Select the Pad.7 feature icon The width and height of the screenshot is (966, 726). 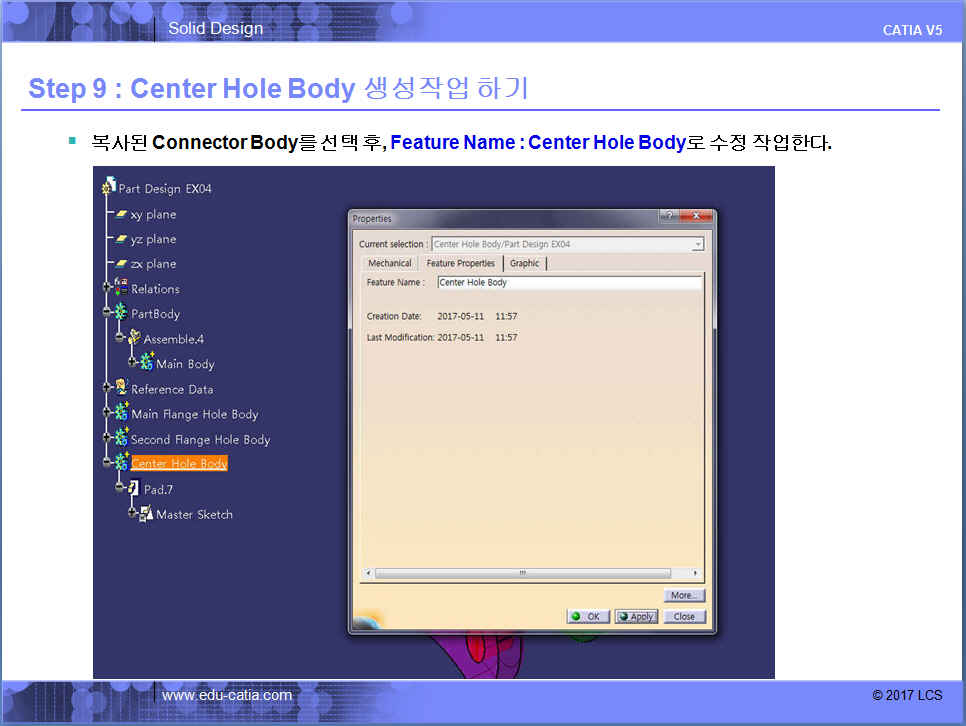coord(134,489)
